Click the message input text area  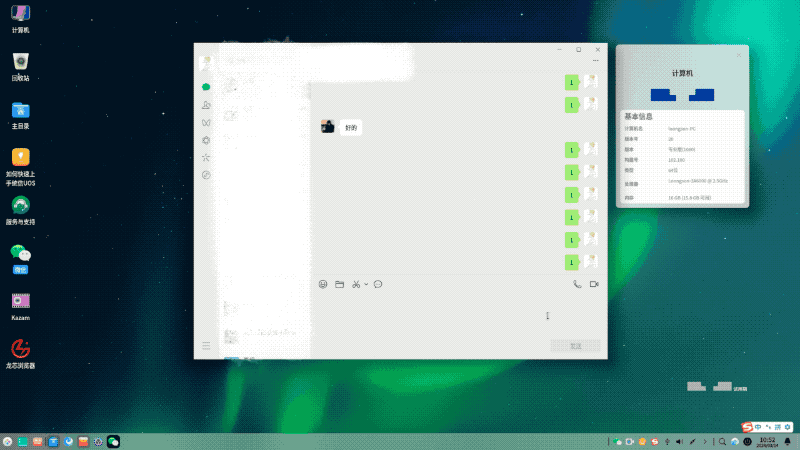450,315
